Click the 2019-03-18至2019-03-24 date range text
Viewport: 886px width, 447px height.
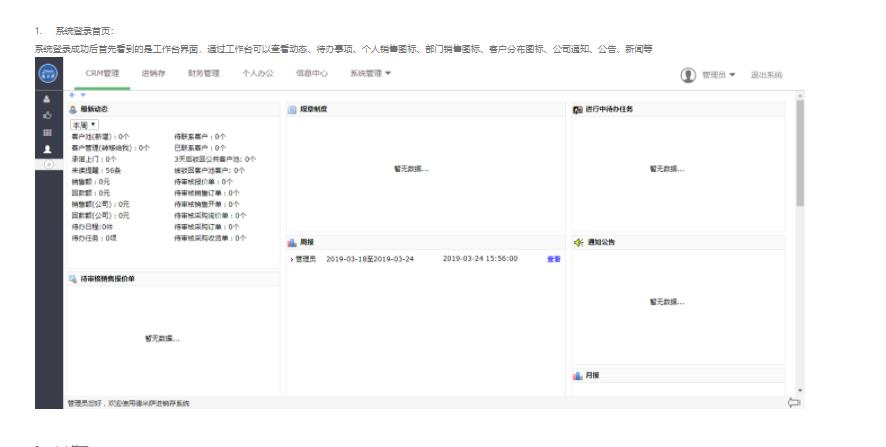tap(370, 259)
